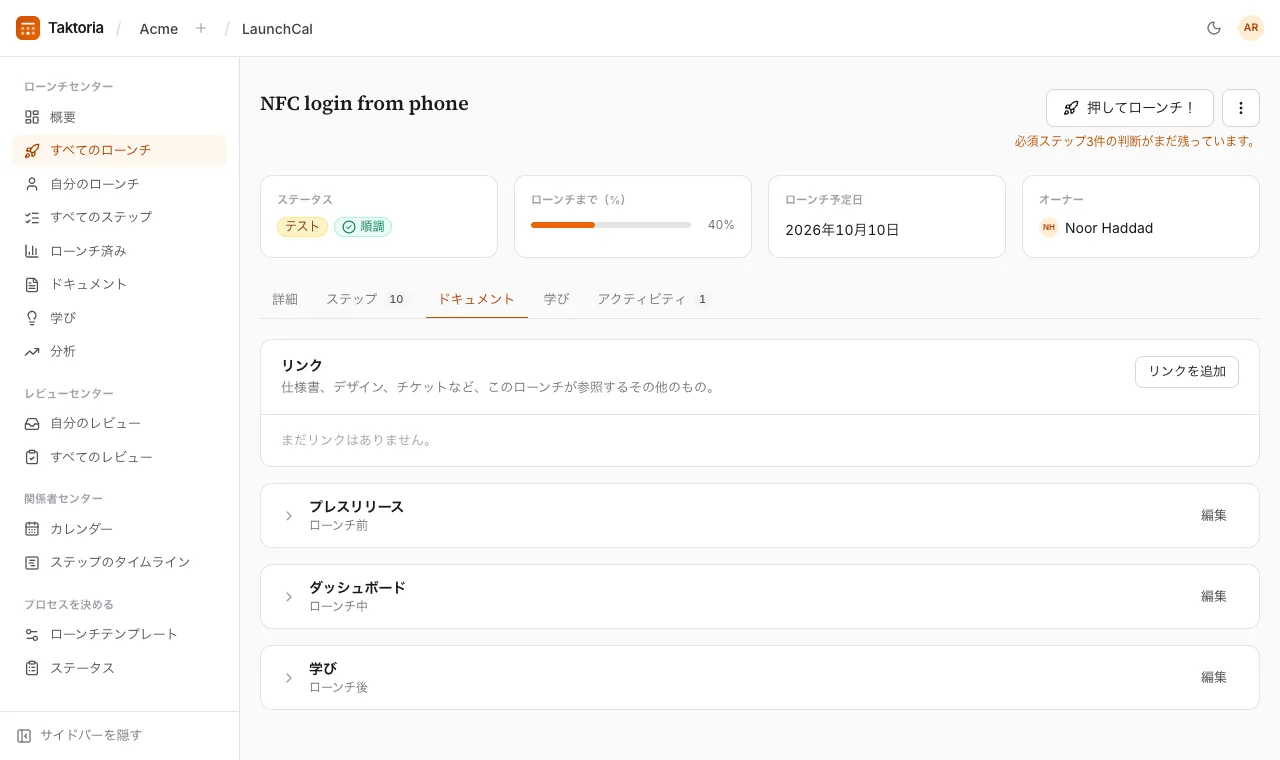Switch to the アクティビティ tab

(x=653, y=299)
